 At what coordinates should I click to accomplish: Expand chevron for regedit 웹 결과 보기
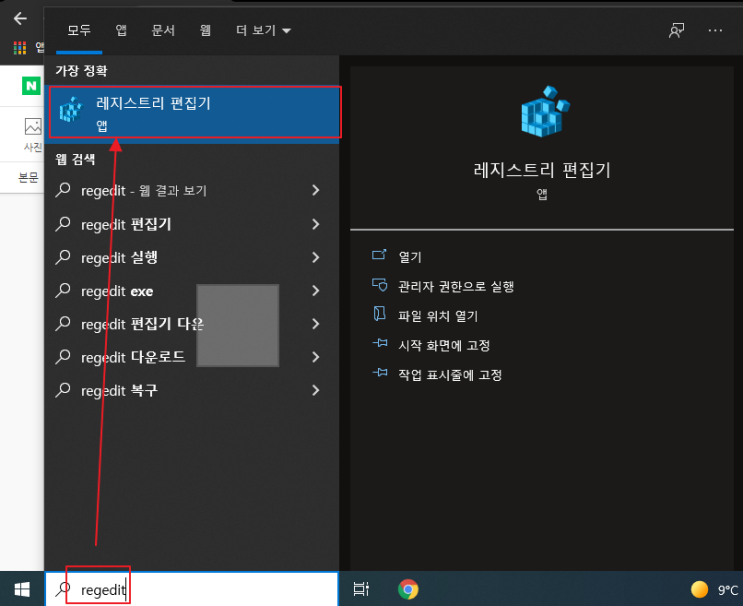point(316,190)
